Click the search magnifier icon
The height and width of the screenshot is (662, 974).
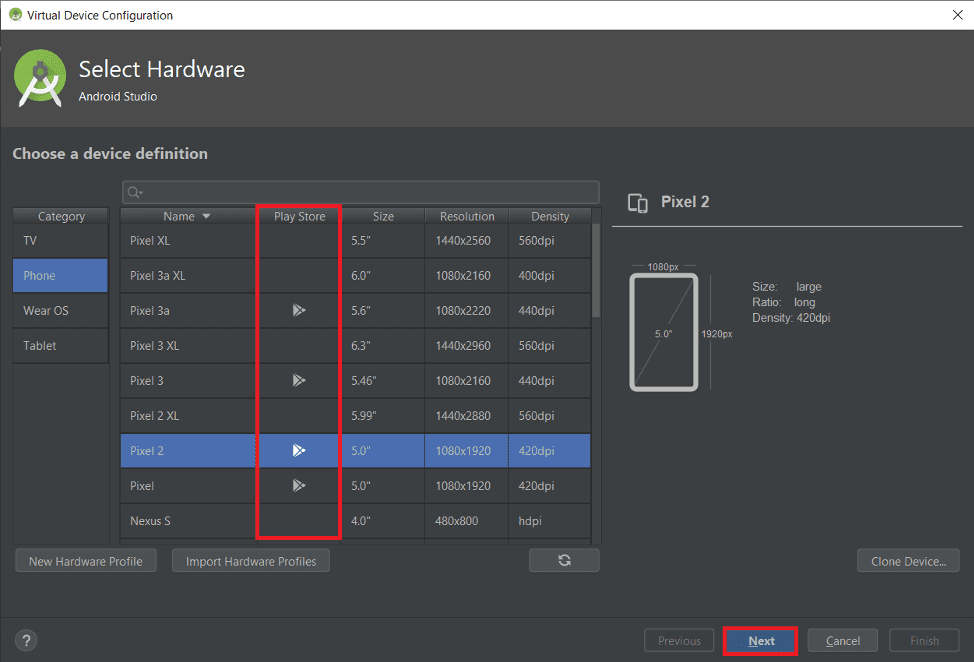(x=134, y=191)
